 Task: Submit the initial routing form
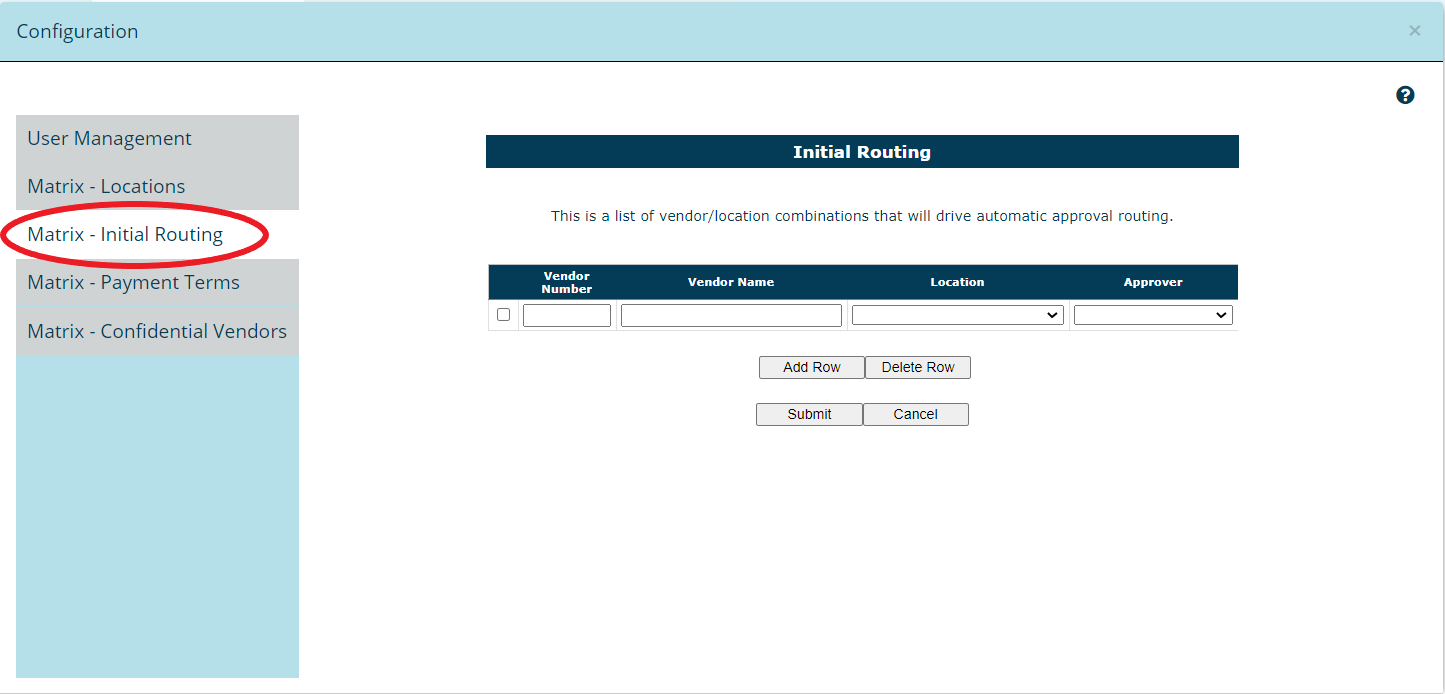pos(809,415)
